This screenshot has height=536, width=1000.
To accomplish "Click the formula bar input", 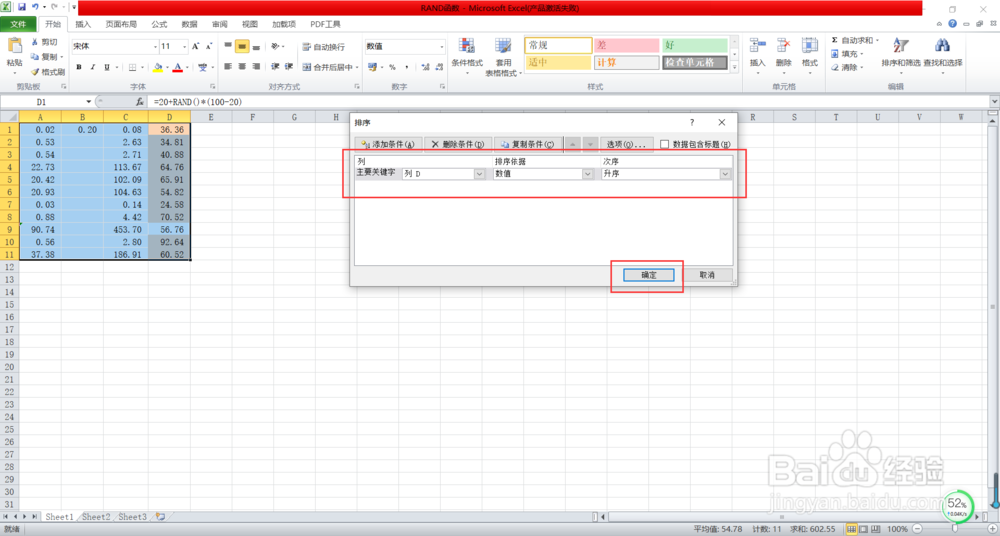I will tap(568, 101).
